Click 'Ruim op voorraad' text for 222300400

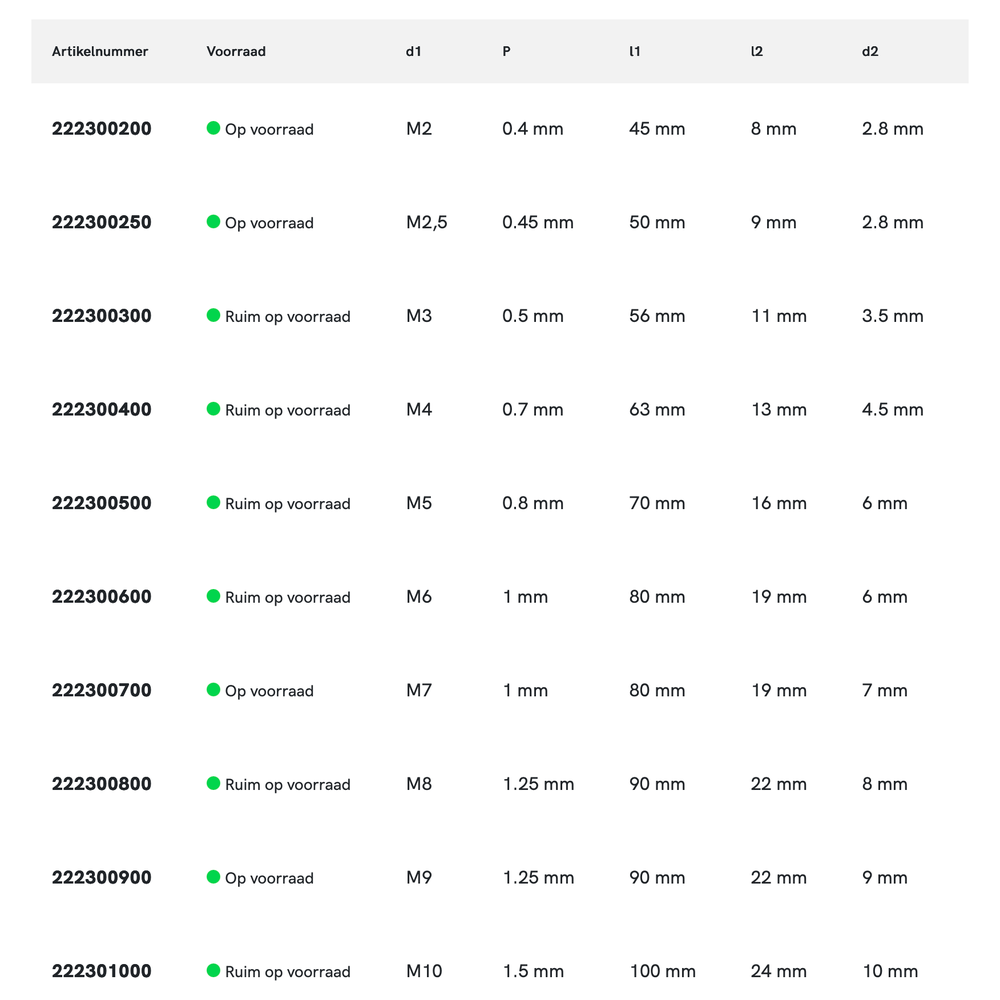point(288,410)
